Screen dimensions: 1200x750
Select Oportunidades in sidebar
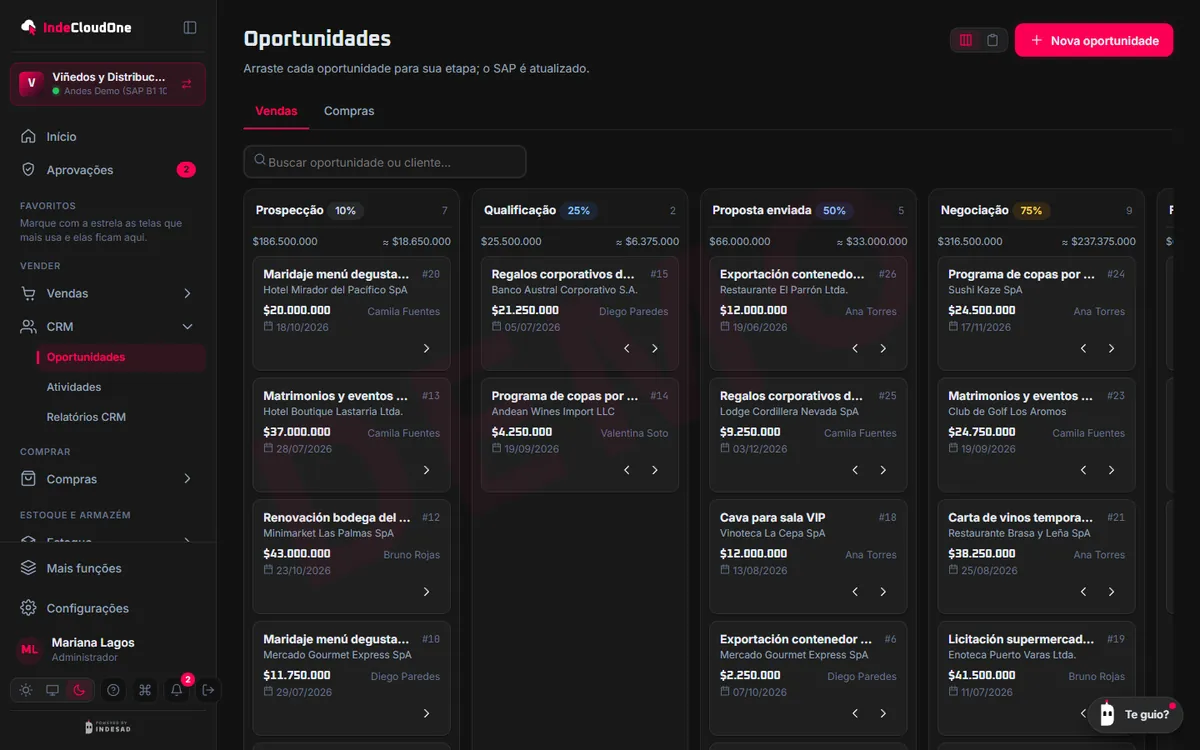pyautogui.click(x=120, y=357)
